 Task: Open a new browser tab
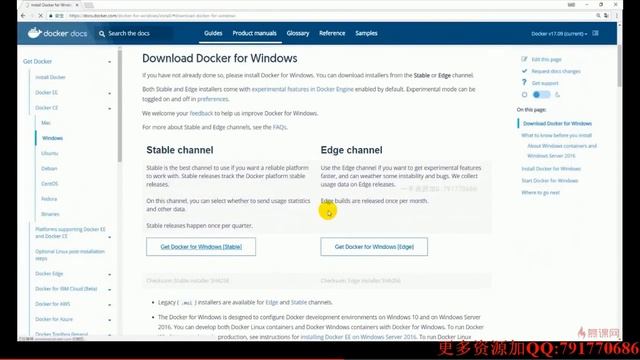89,5
